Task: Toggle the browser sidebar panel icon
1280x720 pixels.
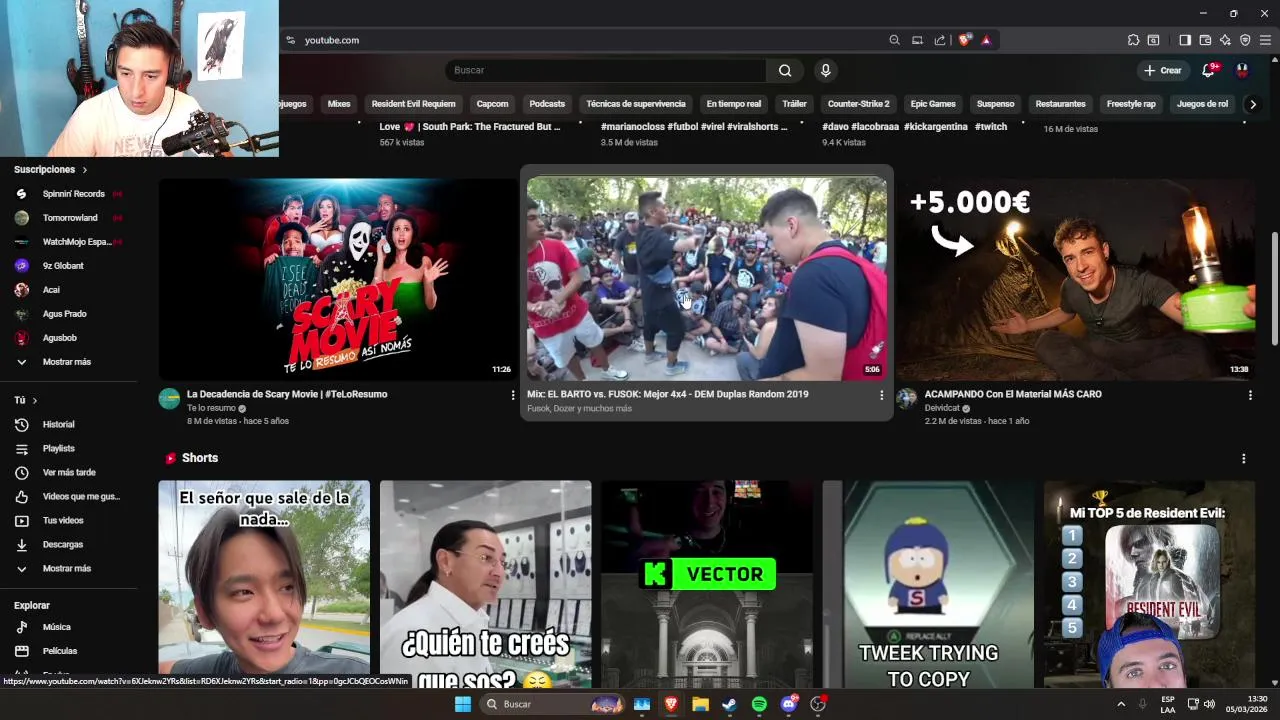Action: click(1185, 40)
